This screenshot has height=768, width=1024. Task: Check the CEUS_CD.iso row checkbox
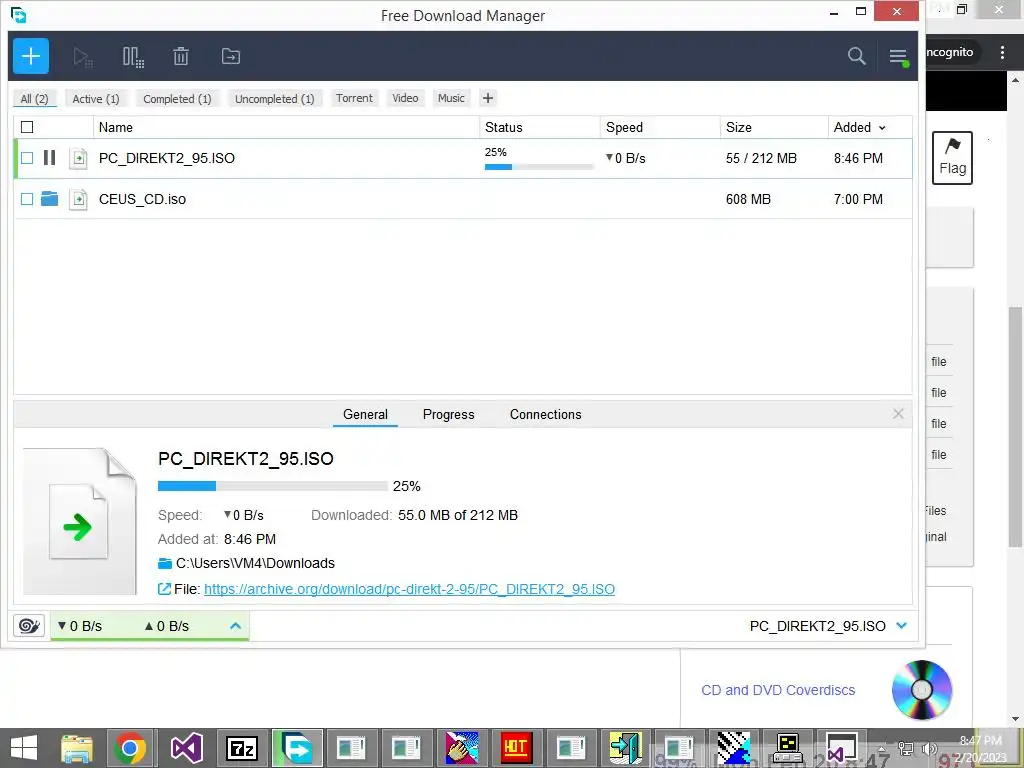coord(27,199)
